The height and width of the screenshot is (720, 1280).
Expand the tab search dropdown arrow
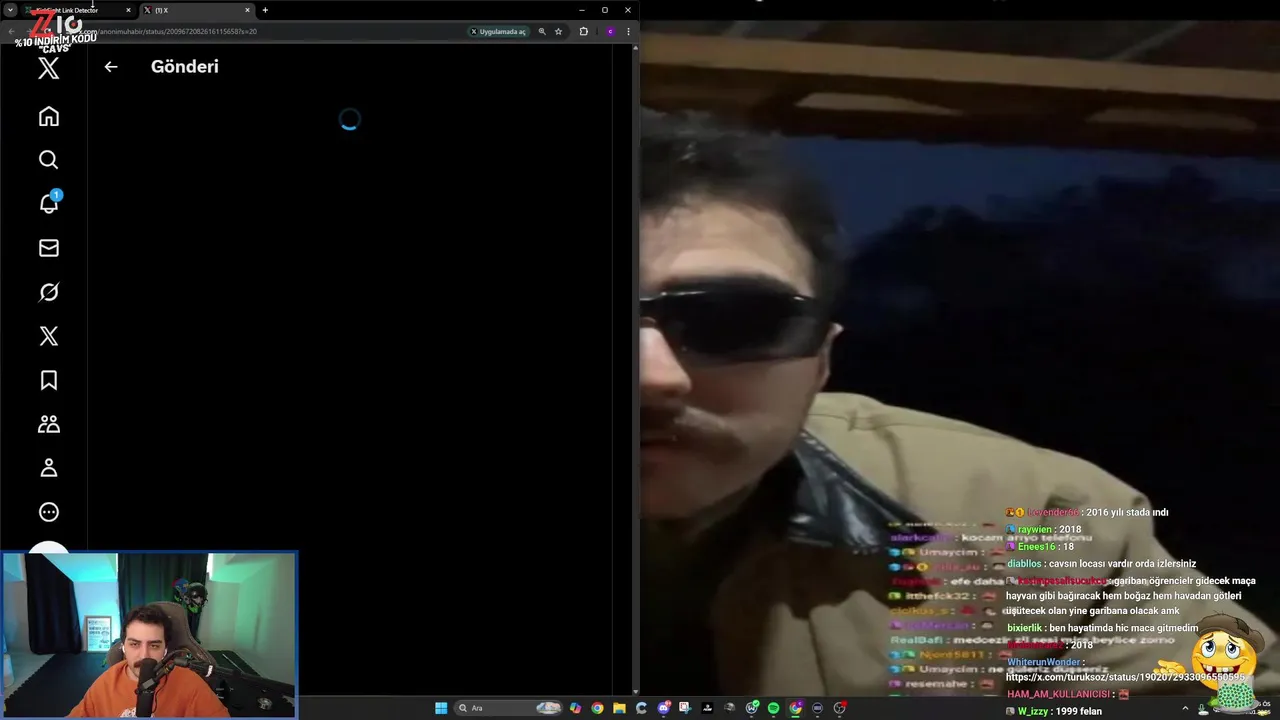coord(10,10)
